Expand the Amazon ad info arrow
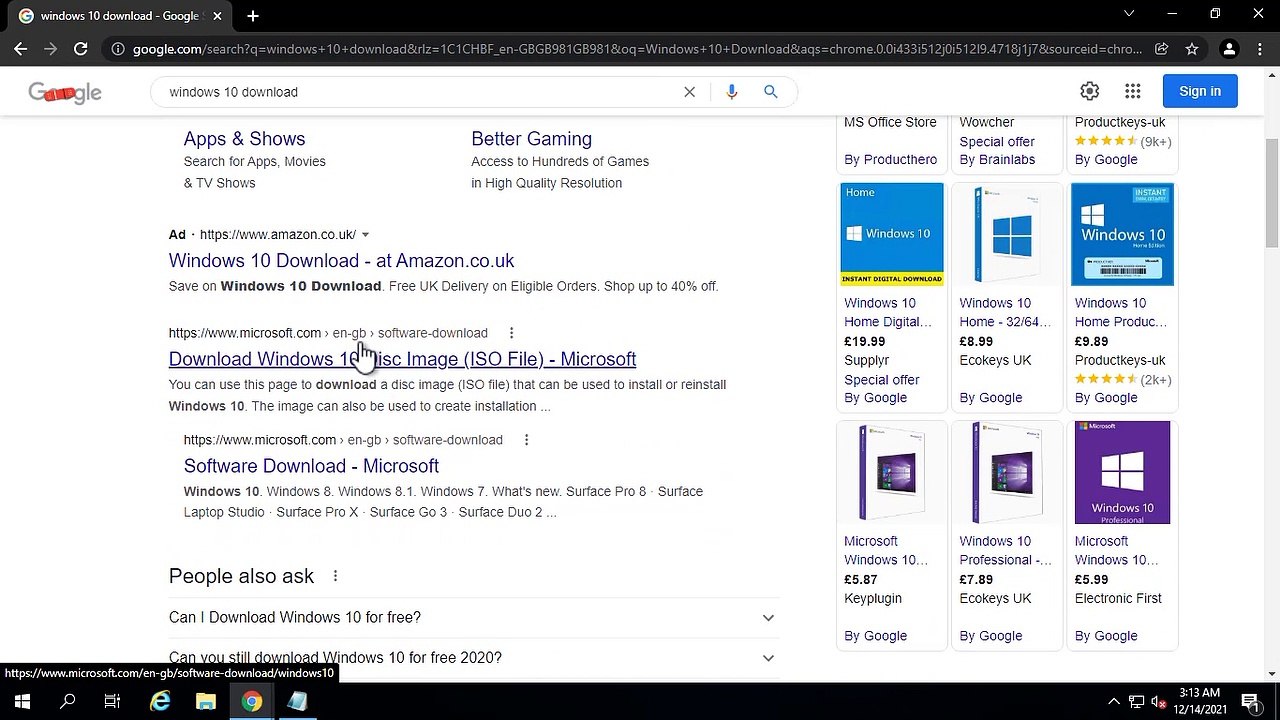Image resolution: width=1280 pixels, height=720 pixels. click(365, 235)
